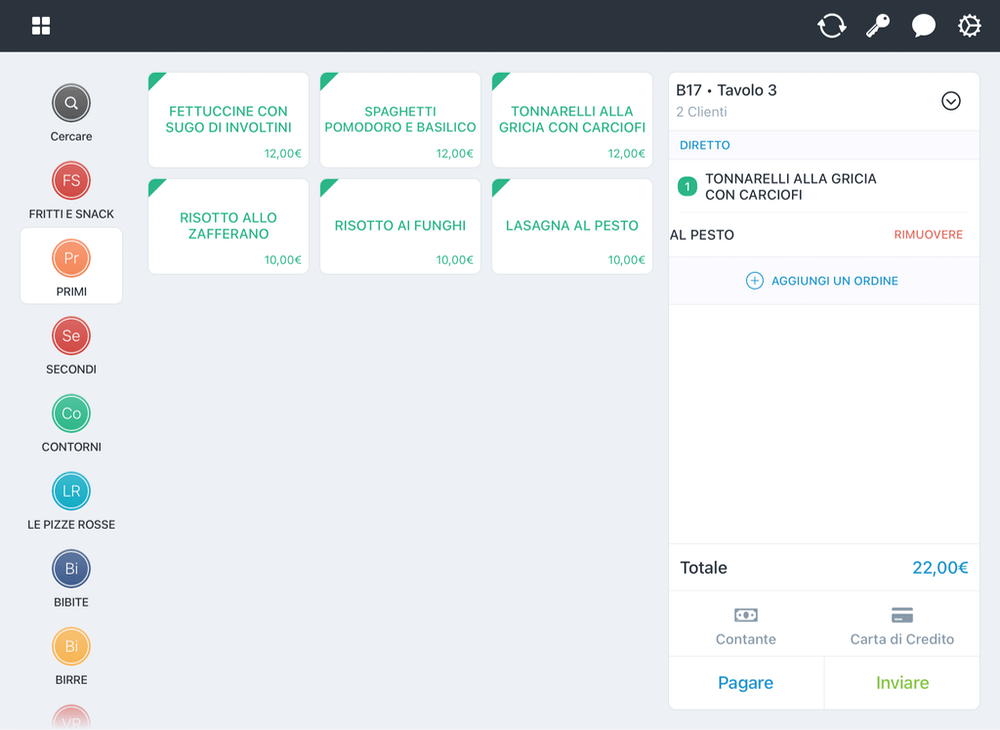This screenshot has height=730, width=1000.
Task: Add Risotto ai funghi
Action: tap(400, 226)
